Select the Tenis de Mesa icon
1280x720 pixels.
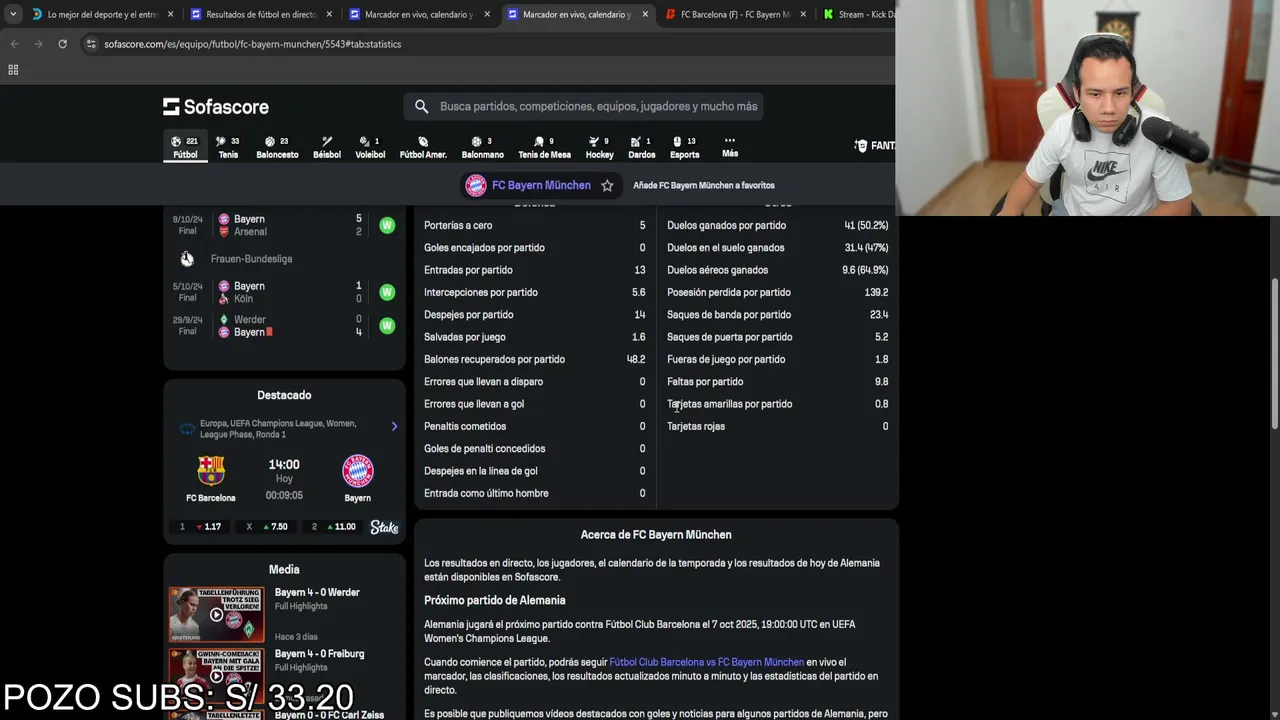(544, 147)
